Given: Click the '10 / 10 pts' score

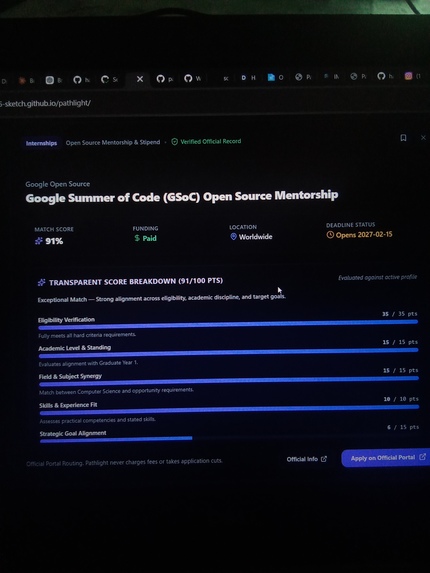Looking at the screenshot, I should 401,399.
